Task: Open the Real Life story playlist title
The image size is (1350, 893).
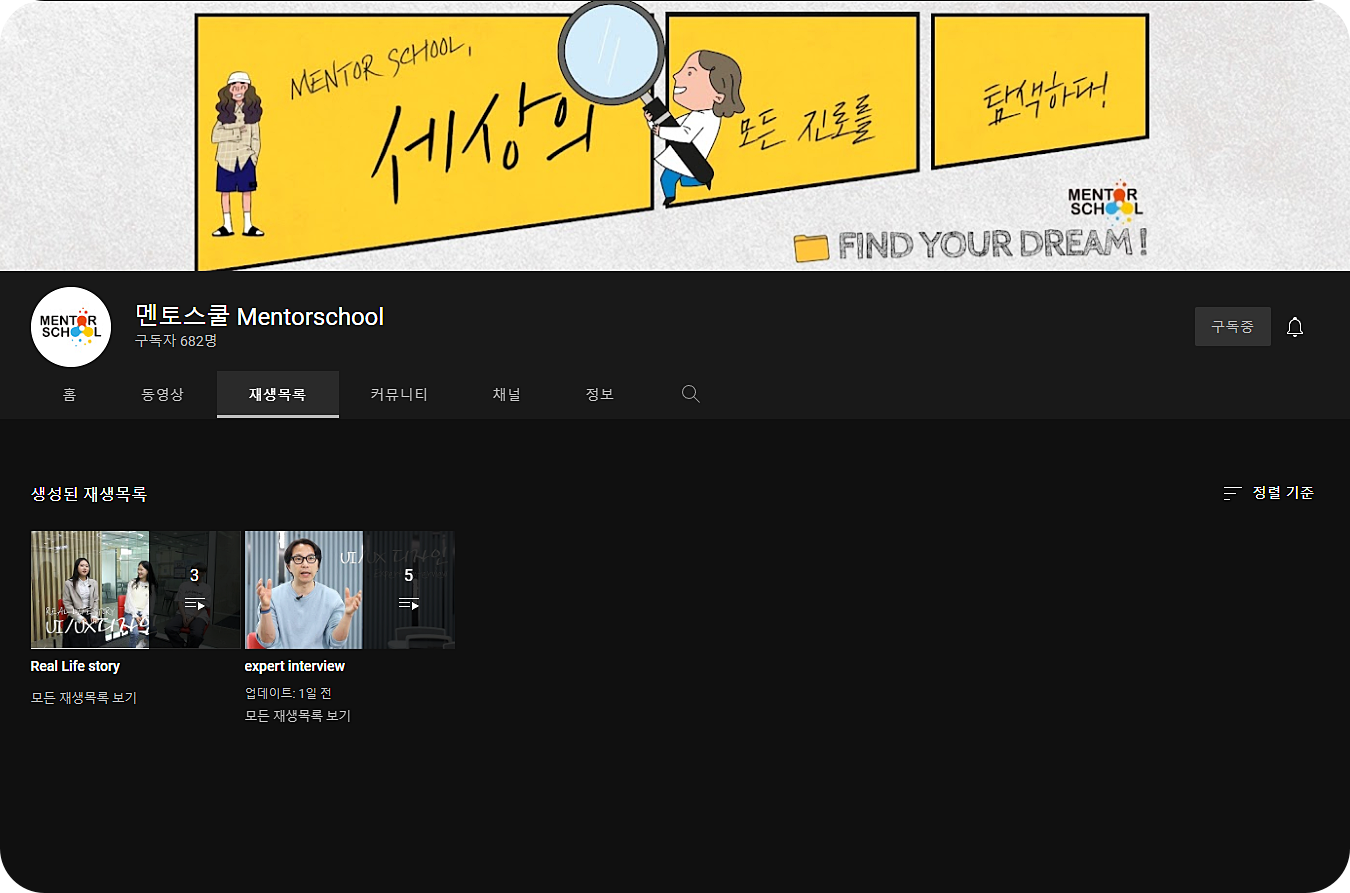Action: click(x=75, y=666)
